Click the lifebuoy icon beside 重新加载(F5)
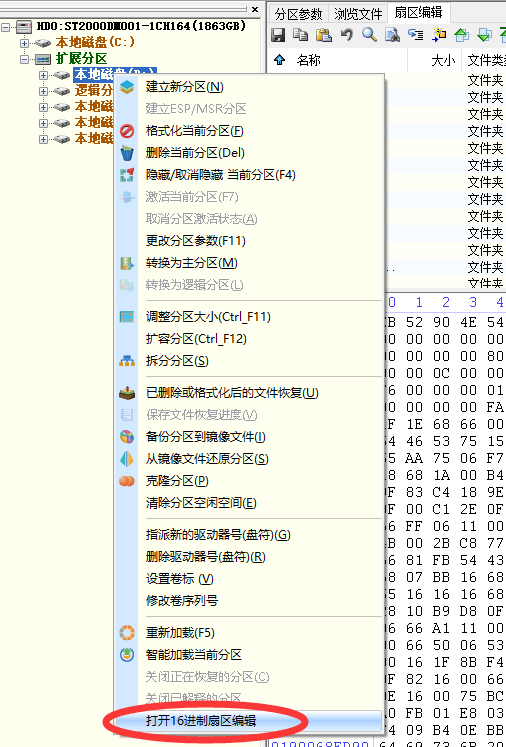 tap(127, 633)
